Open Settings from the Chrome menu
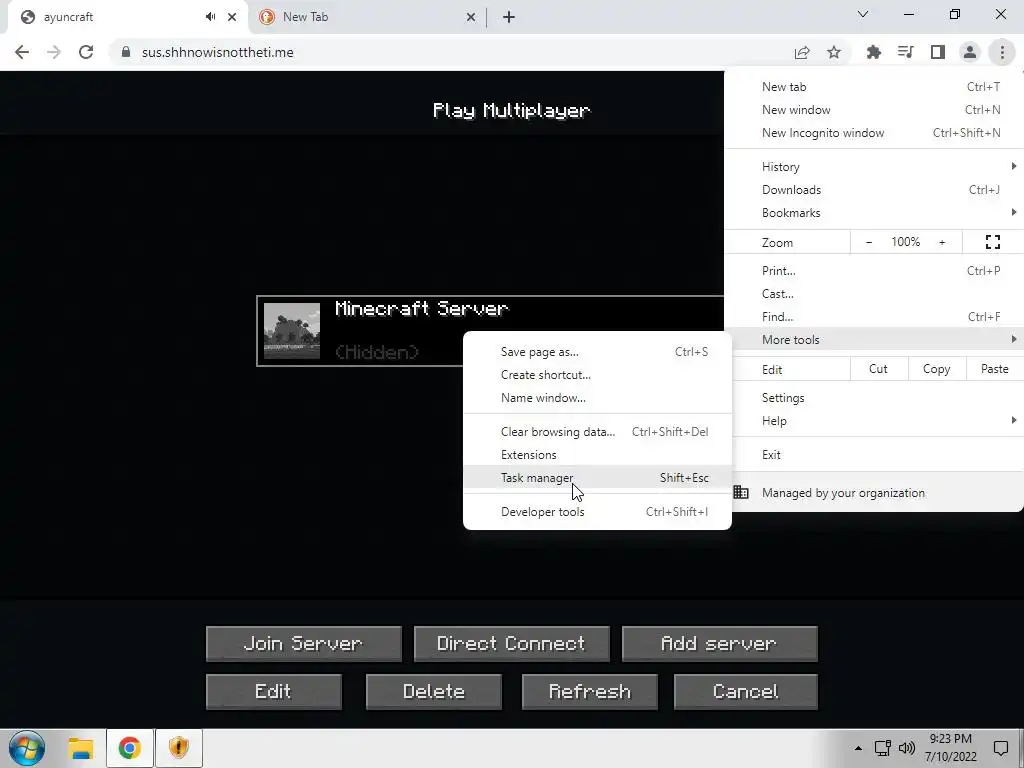The image size is (1024, 768). (x=874, y=398)
